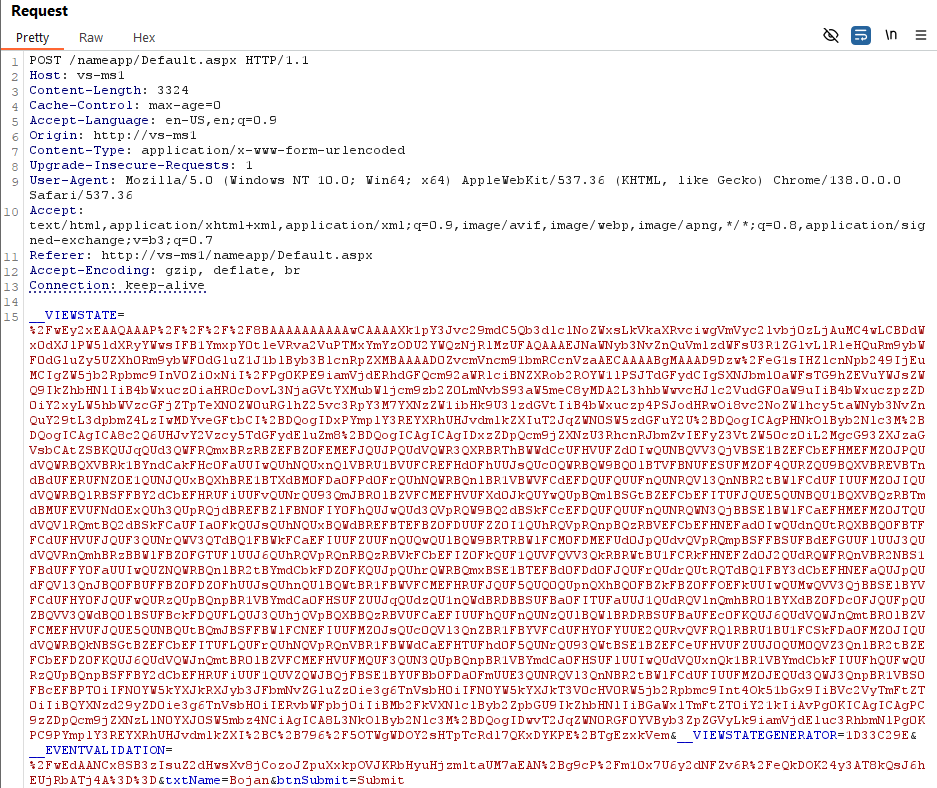This screenshot has height=788, width=937.
Task: Click the keep-alive value
Action: coord(165,285)
